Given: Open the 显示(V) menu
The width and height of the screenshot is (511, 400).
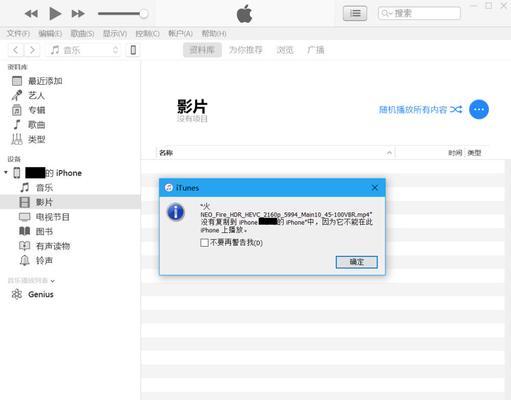Looking at the screenshot, I should [115, 34].
